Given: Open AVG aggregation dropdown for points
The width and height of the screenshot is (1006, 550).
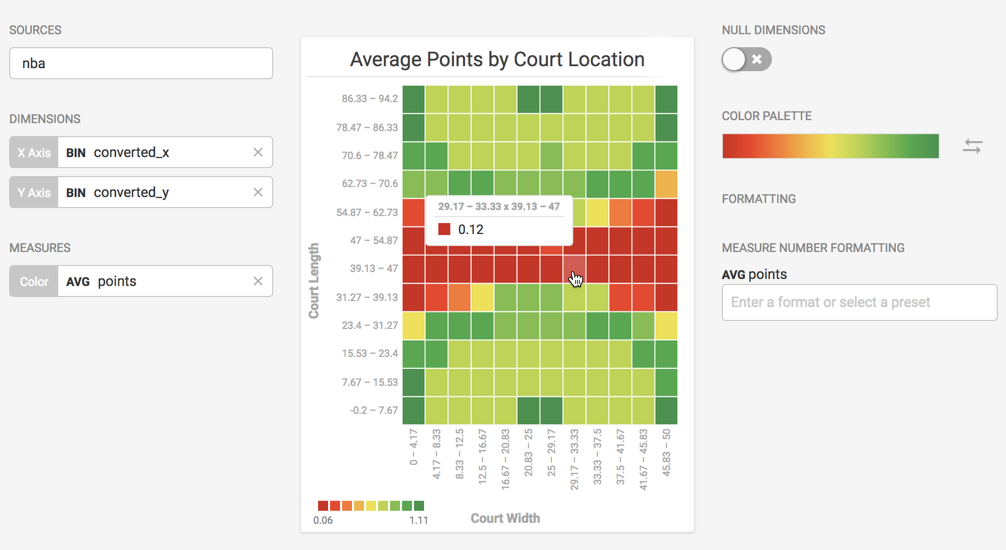Looking at the screenshot, I should pyautogui.click(x=77, y=281).
